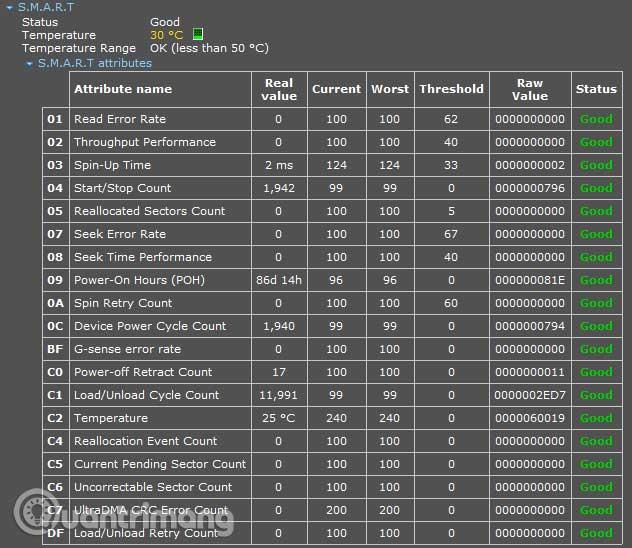This screenshot has width=632, height=548.
Task: Click the 25 °C real value
Action: [x=279, y=418]
